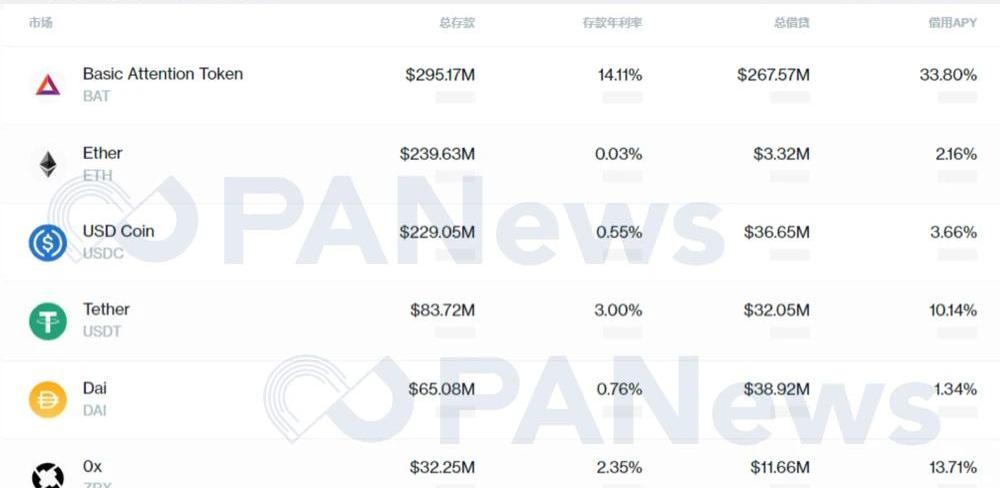Sort by 借用APY column header
The image size is (1000, 488).
point(952,23)
